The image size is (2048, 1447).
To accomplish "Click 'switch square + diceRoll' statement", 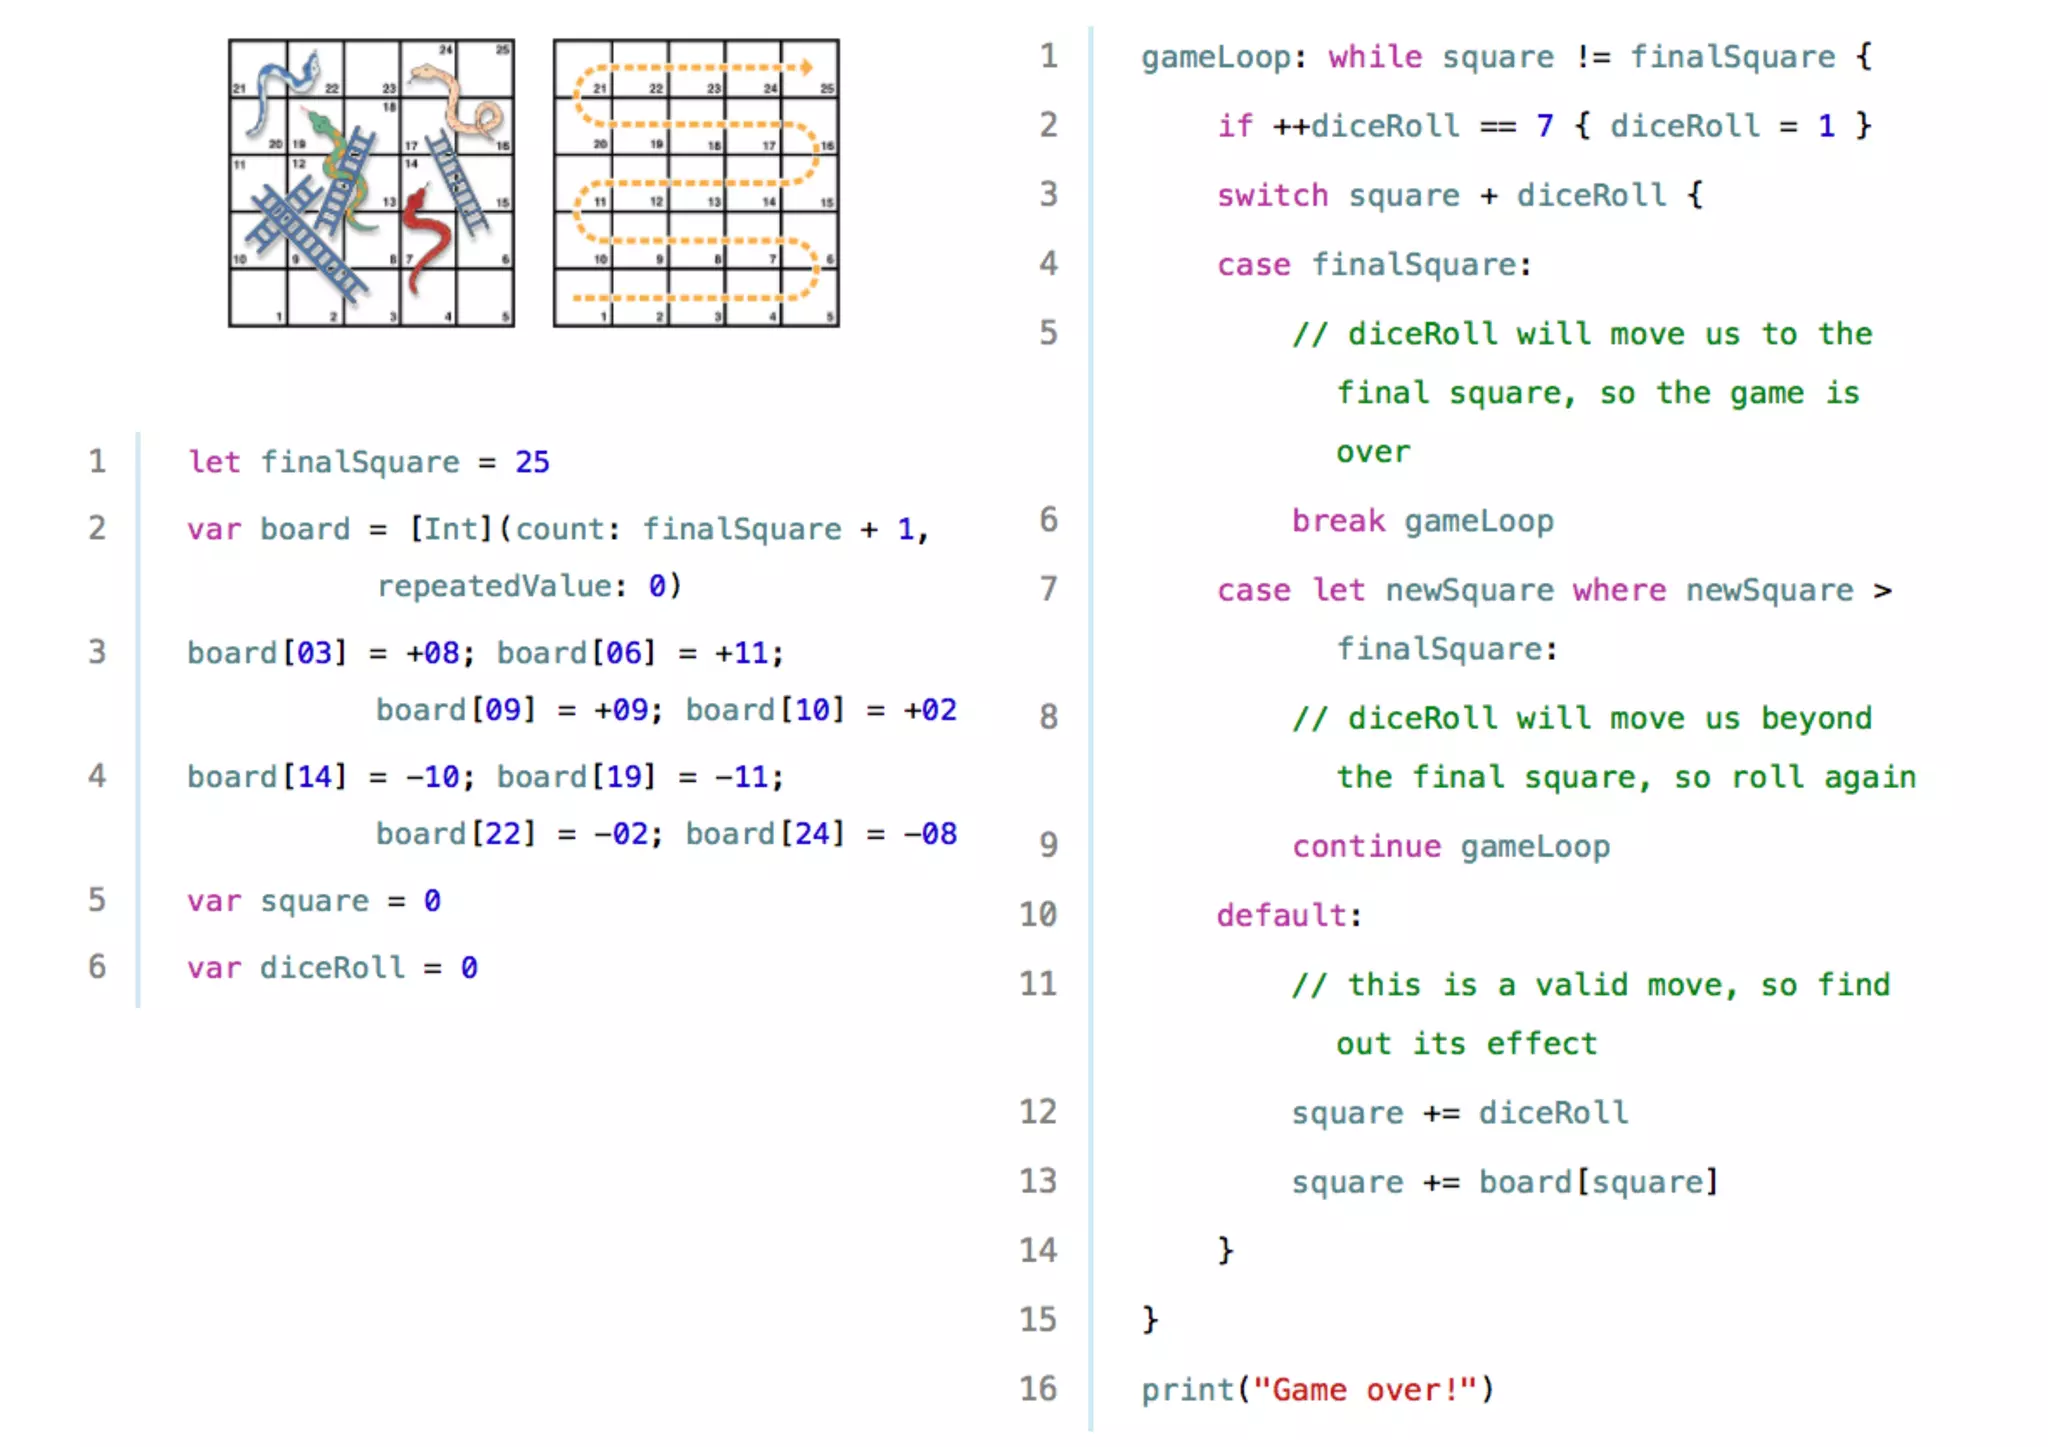I will pos(1458,195).
